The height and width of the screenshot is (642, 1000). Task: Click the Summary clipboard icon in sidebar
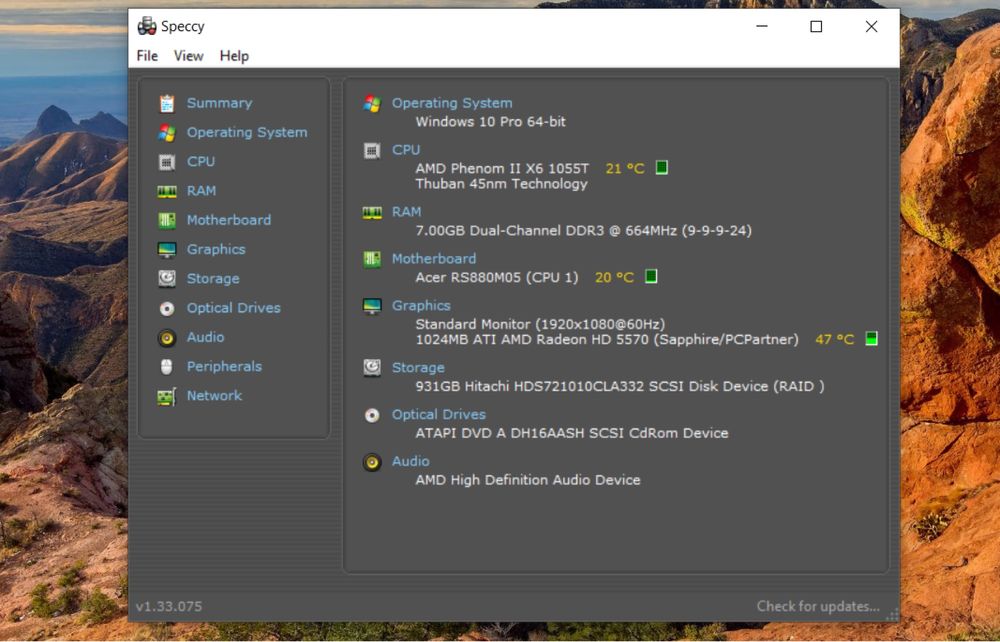166,103
